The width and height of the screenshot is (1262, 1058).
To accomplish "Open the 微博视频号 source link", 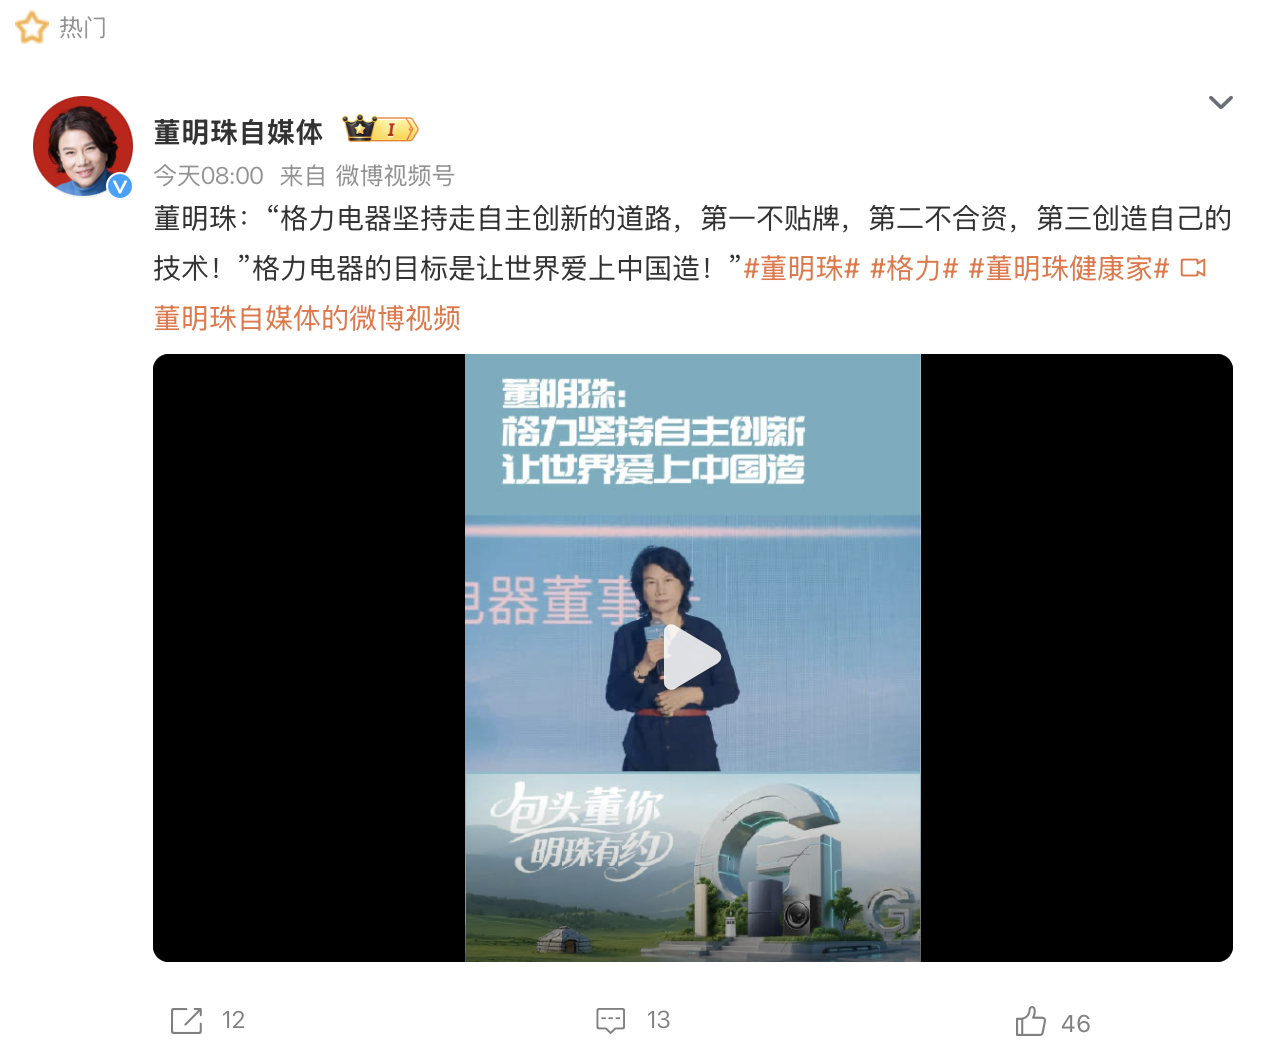I will click(395, 176).
